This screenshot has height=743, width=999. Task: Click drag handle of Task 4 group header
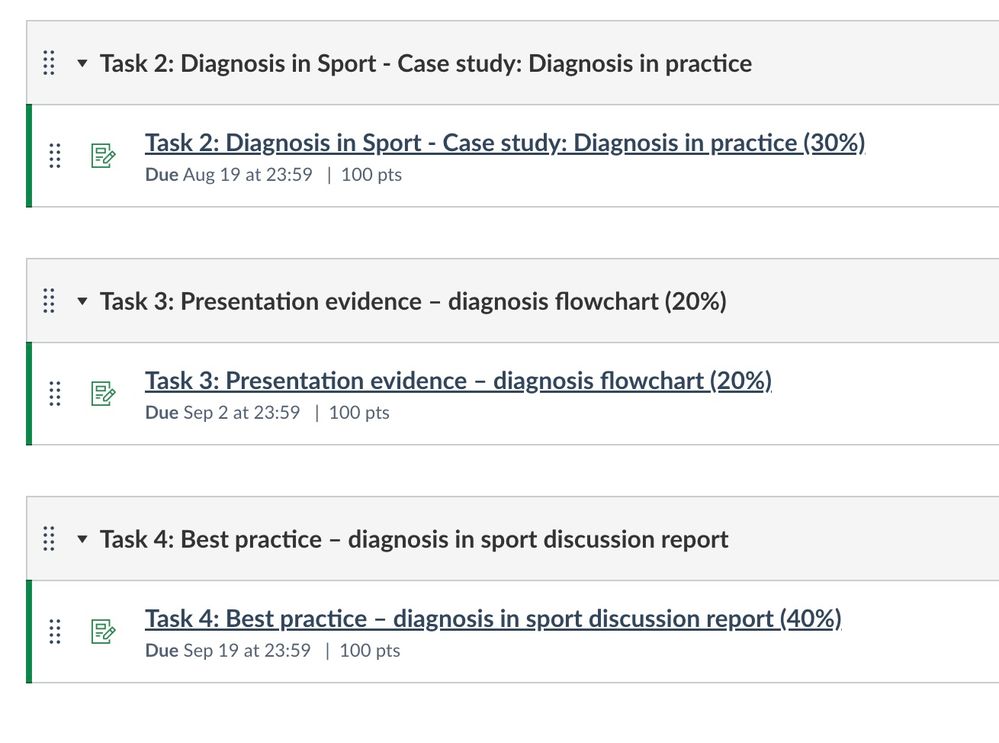tap(48, 539)
